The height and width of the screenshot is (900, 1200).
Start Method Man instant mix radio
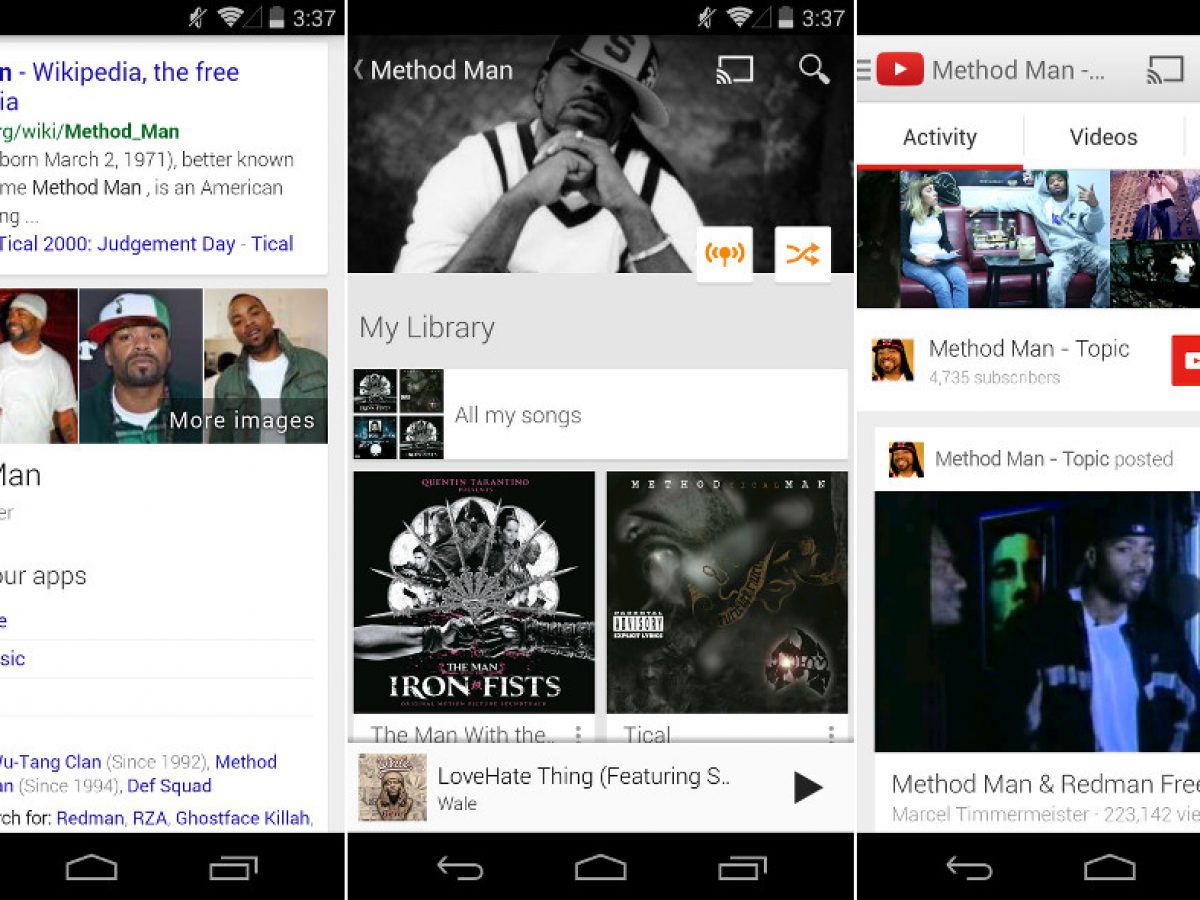724,254
